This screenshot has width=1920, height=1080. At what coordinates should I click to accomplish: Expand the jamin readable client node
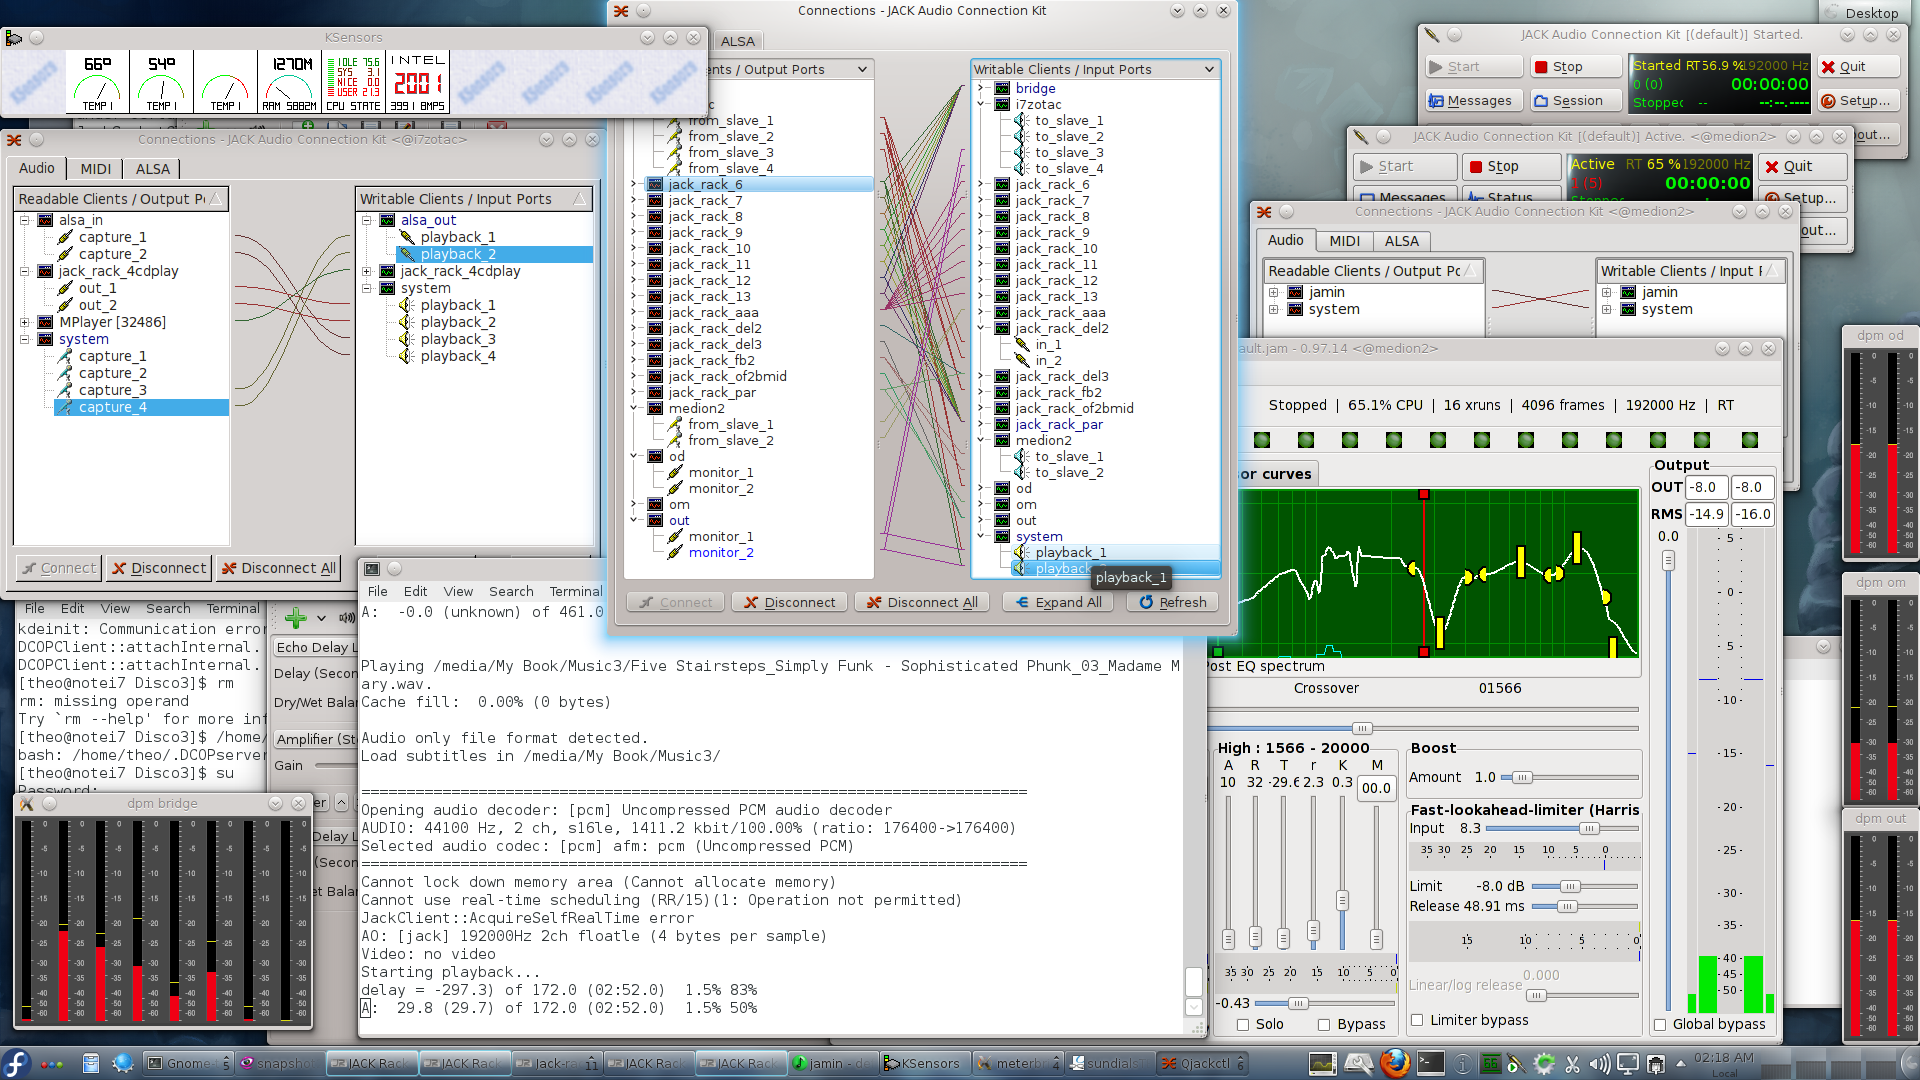[1274, 292]
